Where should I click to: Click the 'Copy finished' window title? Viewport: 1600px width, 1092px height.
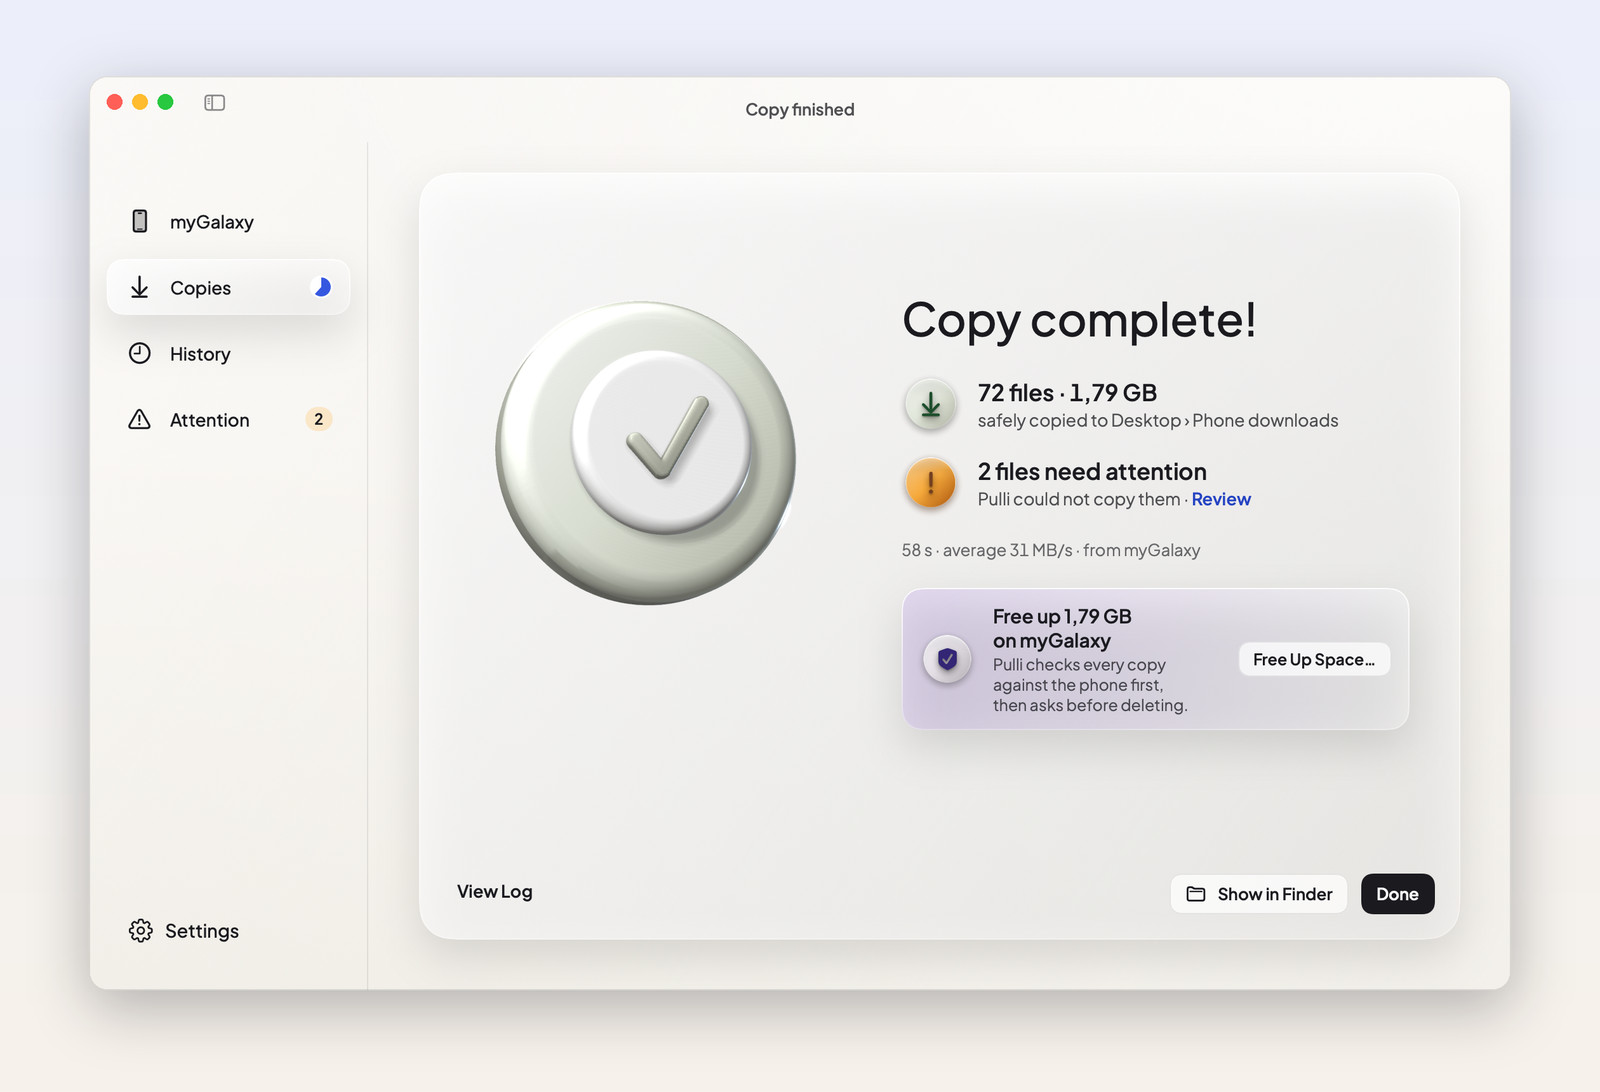tap(800, 110)
